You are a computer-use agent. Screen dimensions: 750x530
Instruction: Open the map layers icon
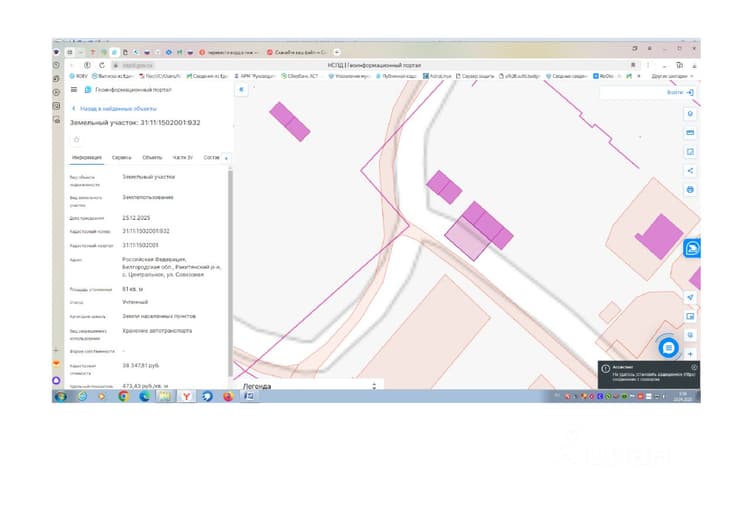coord(690,335)
